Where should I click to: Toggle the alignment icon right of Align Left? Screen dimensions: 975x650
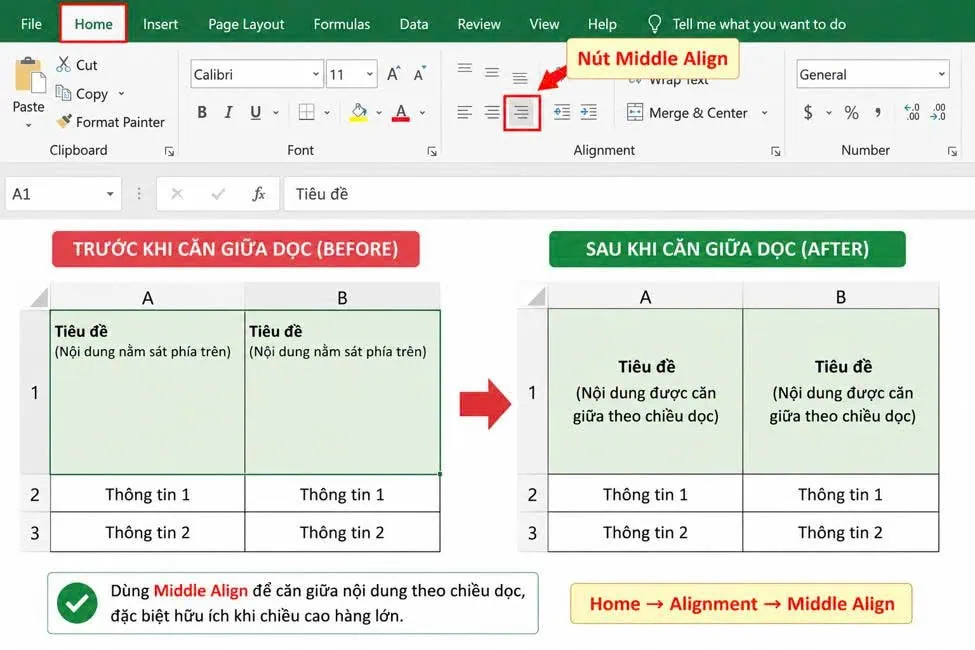492,113
